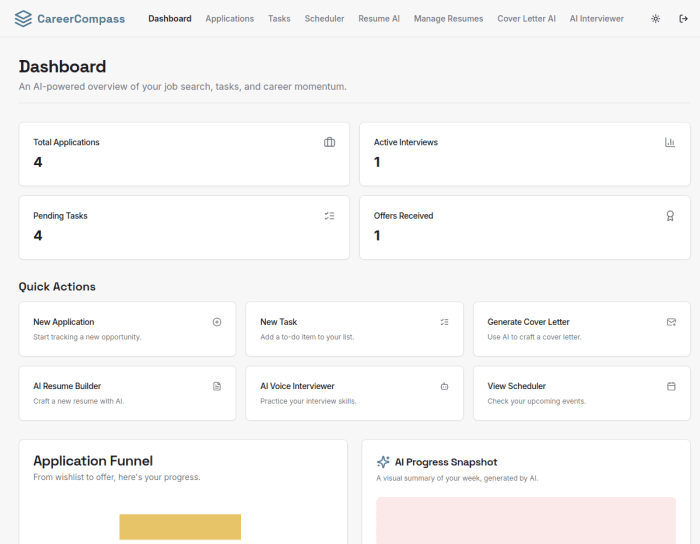Open Generate Cover Letter quick action

582,329
